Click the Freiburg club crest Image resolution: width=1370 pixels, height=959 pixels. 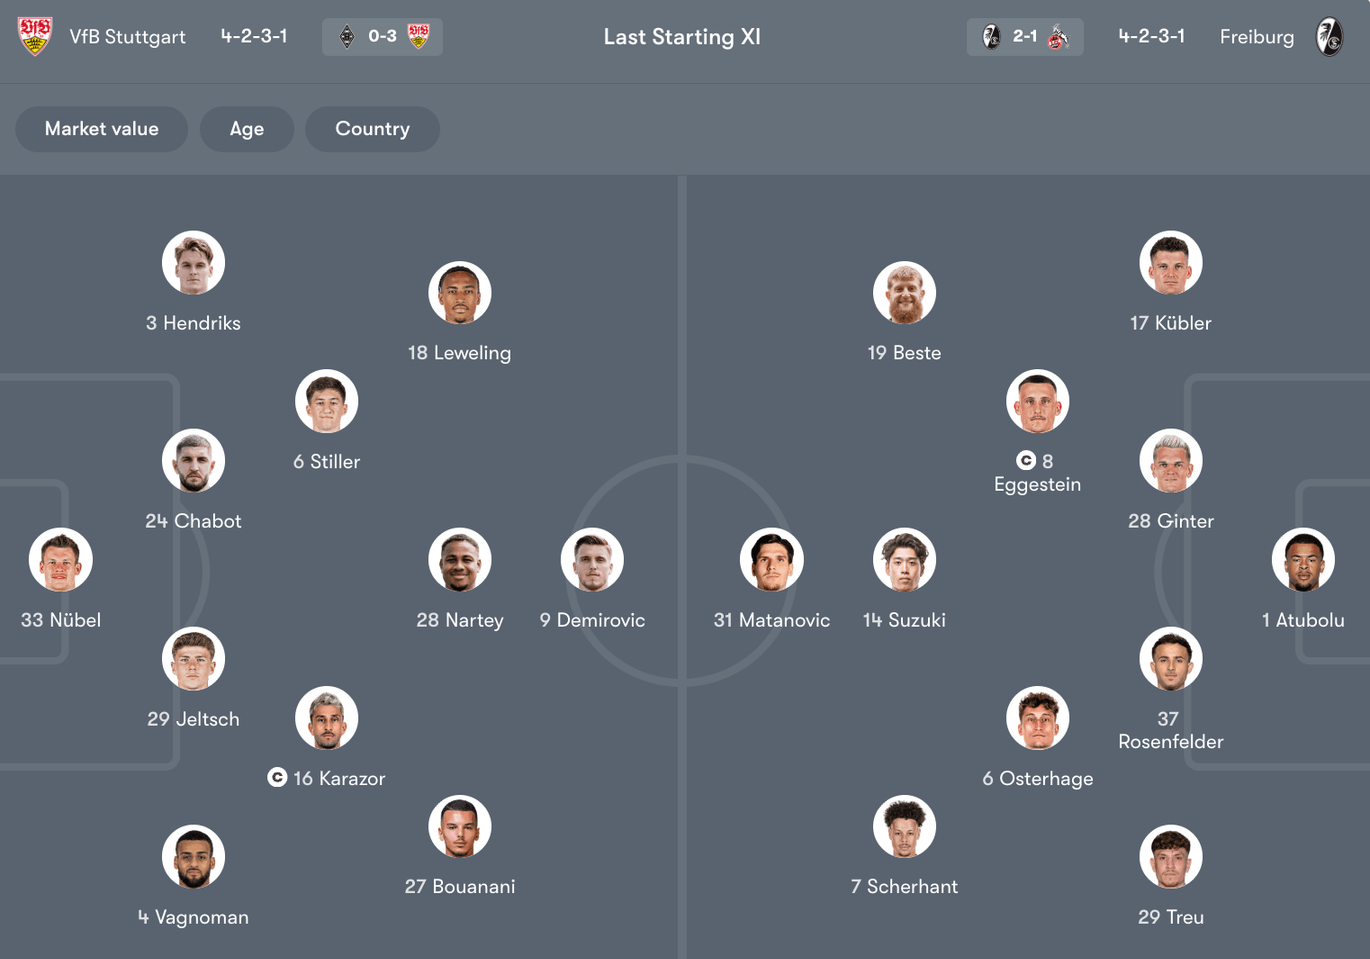[x=1330, y=36]
